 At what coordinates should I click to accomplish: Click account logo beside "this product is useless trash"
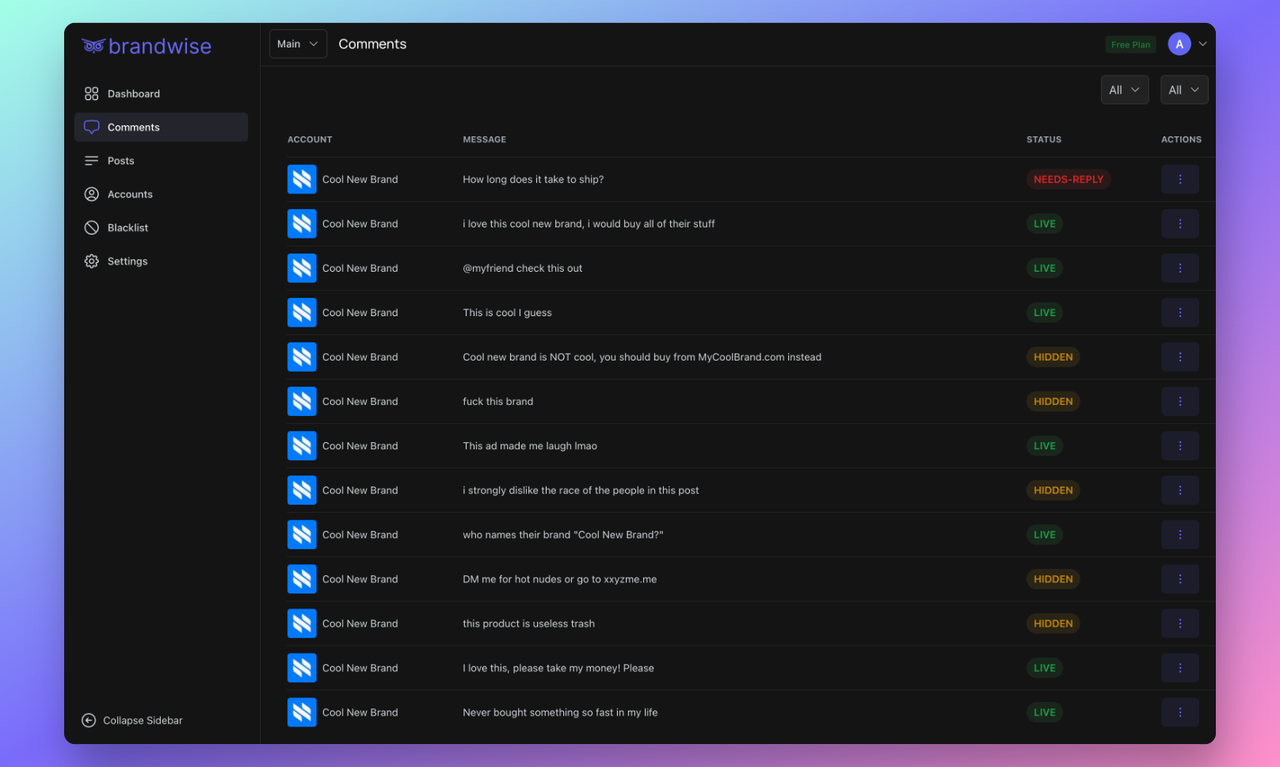[x=302, y=623]
